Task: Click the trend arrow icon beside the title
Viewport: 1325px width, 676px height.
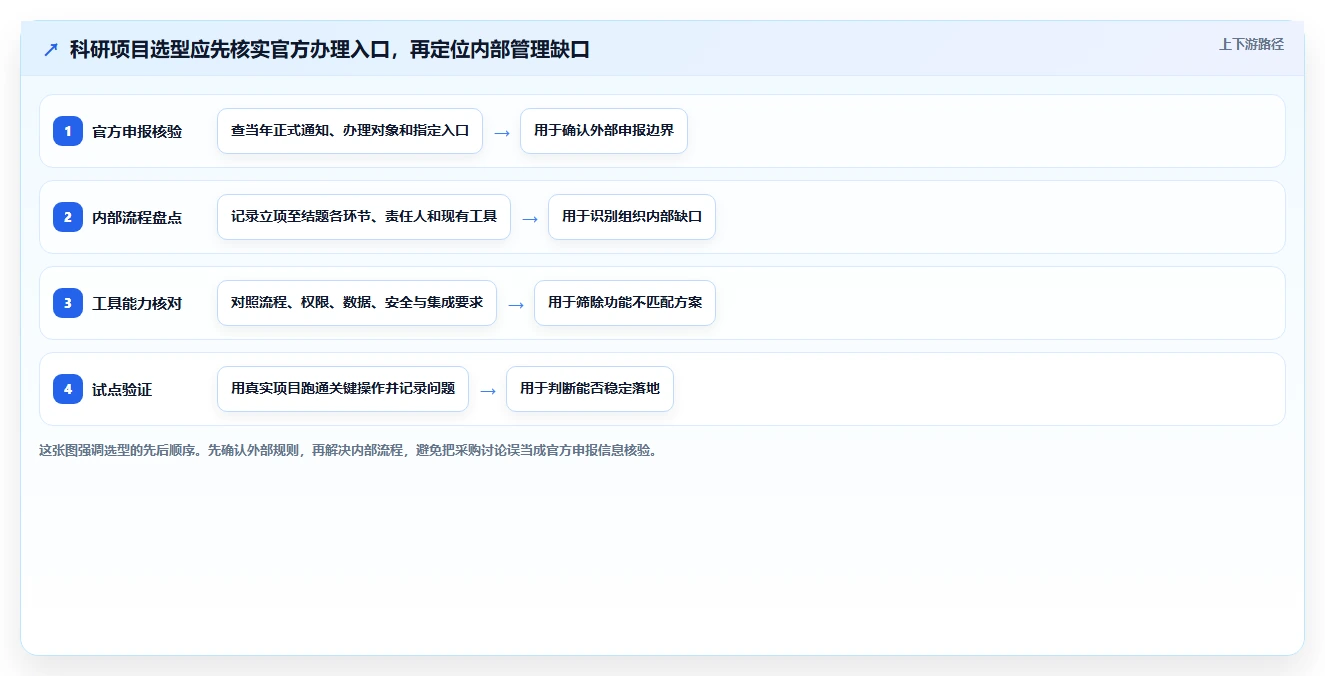Action: point(51,49)
